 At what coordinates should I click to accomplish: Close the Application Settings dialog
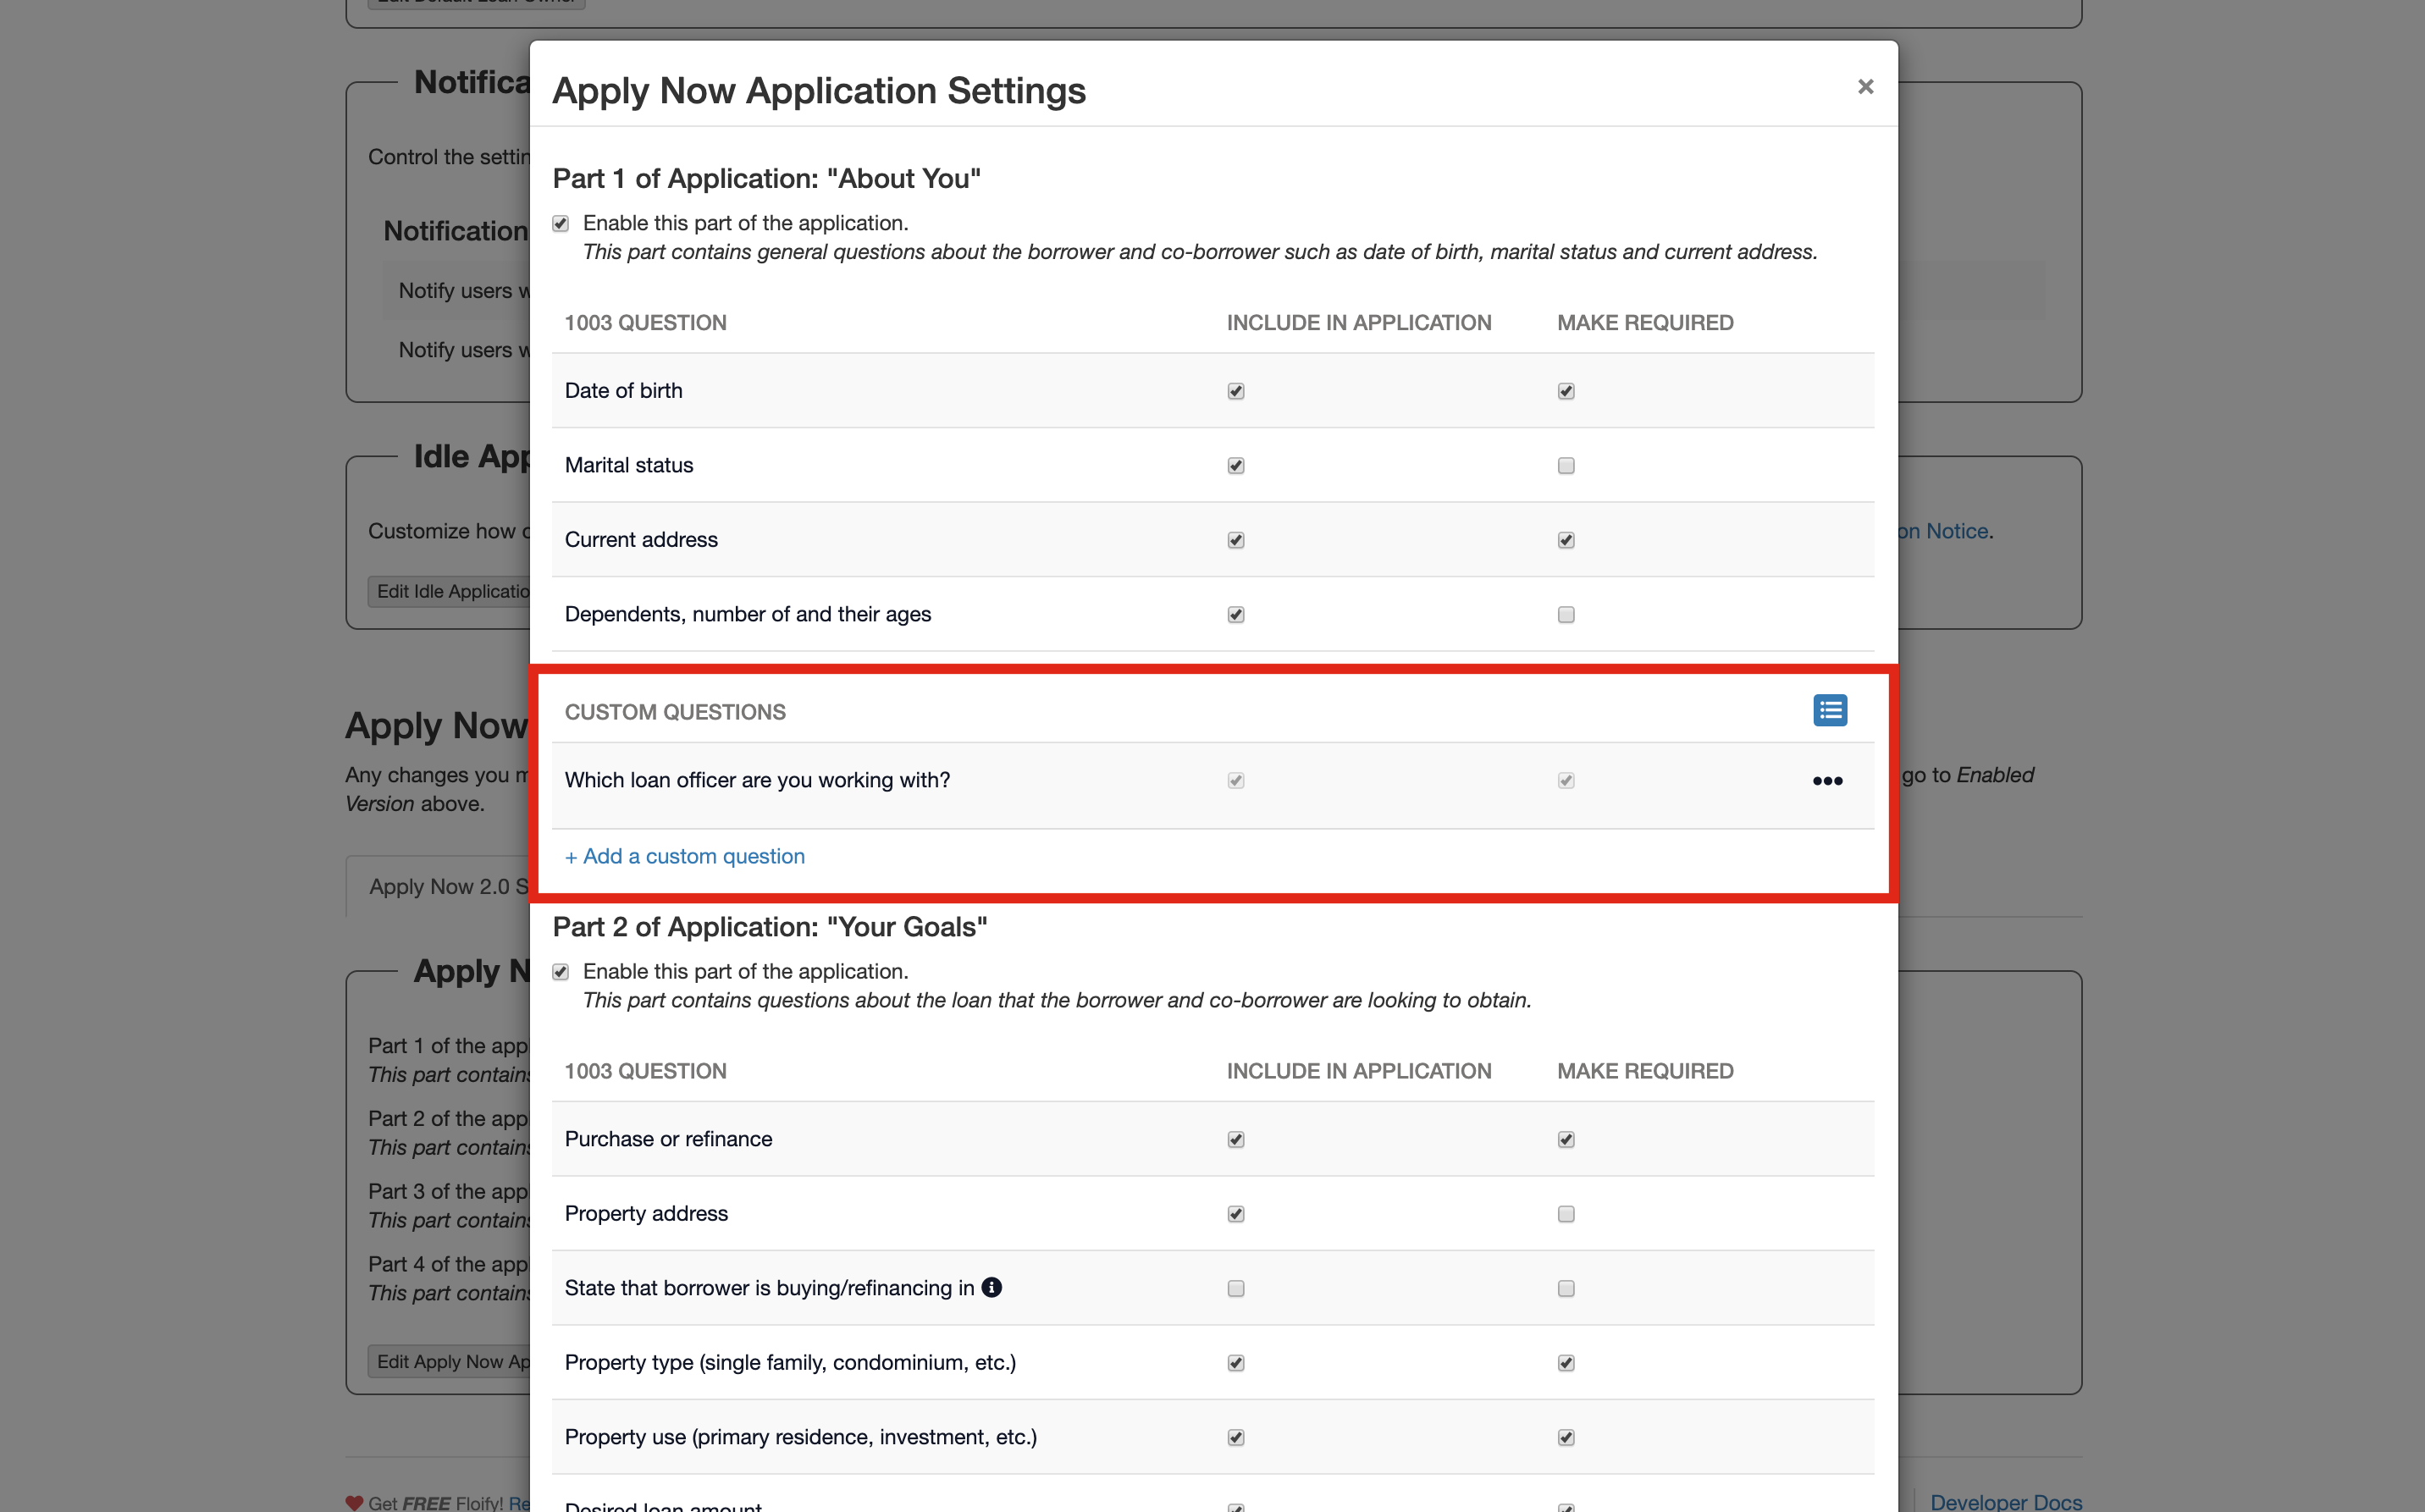pyautogui.click(x=1865, y=87)
